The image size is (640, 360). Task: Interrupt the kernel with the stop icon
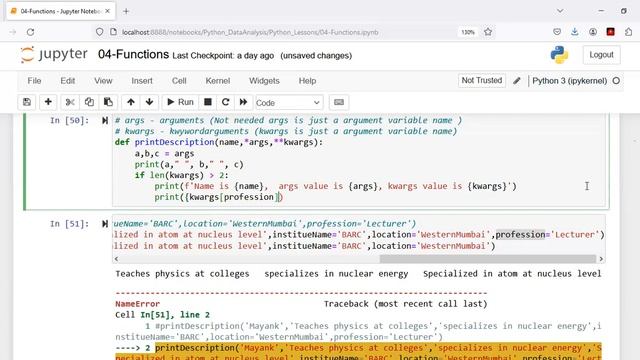tap(208, 102)
